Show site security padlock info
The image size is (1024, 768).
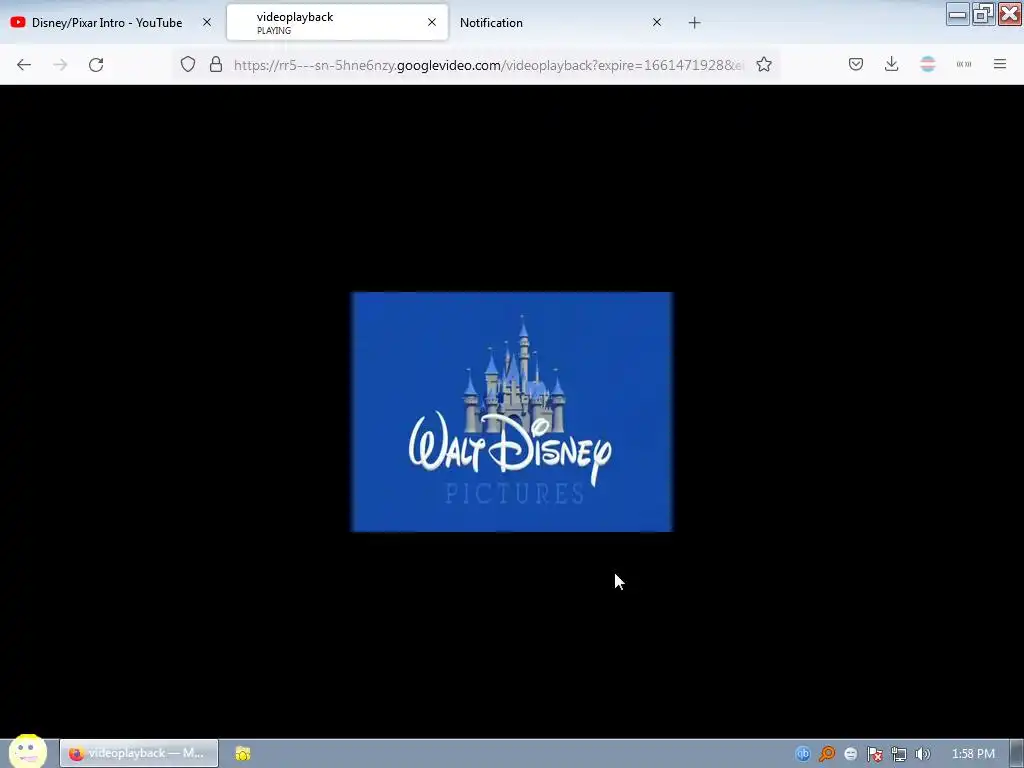(216, 65)
